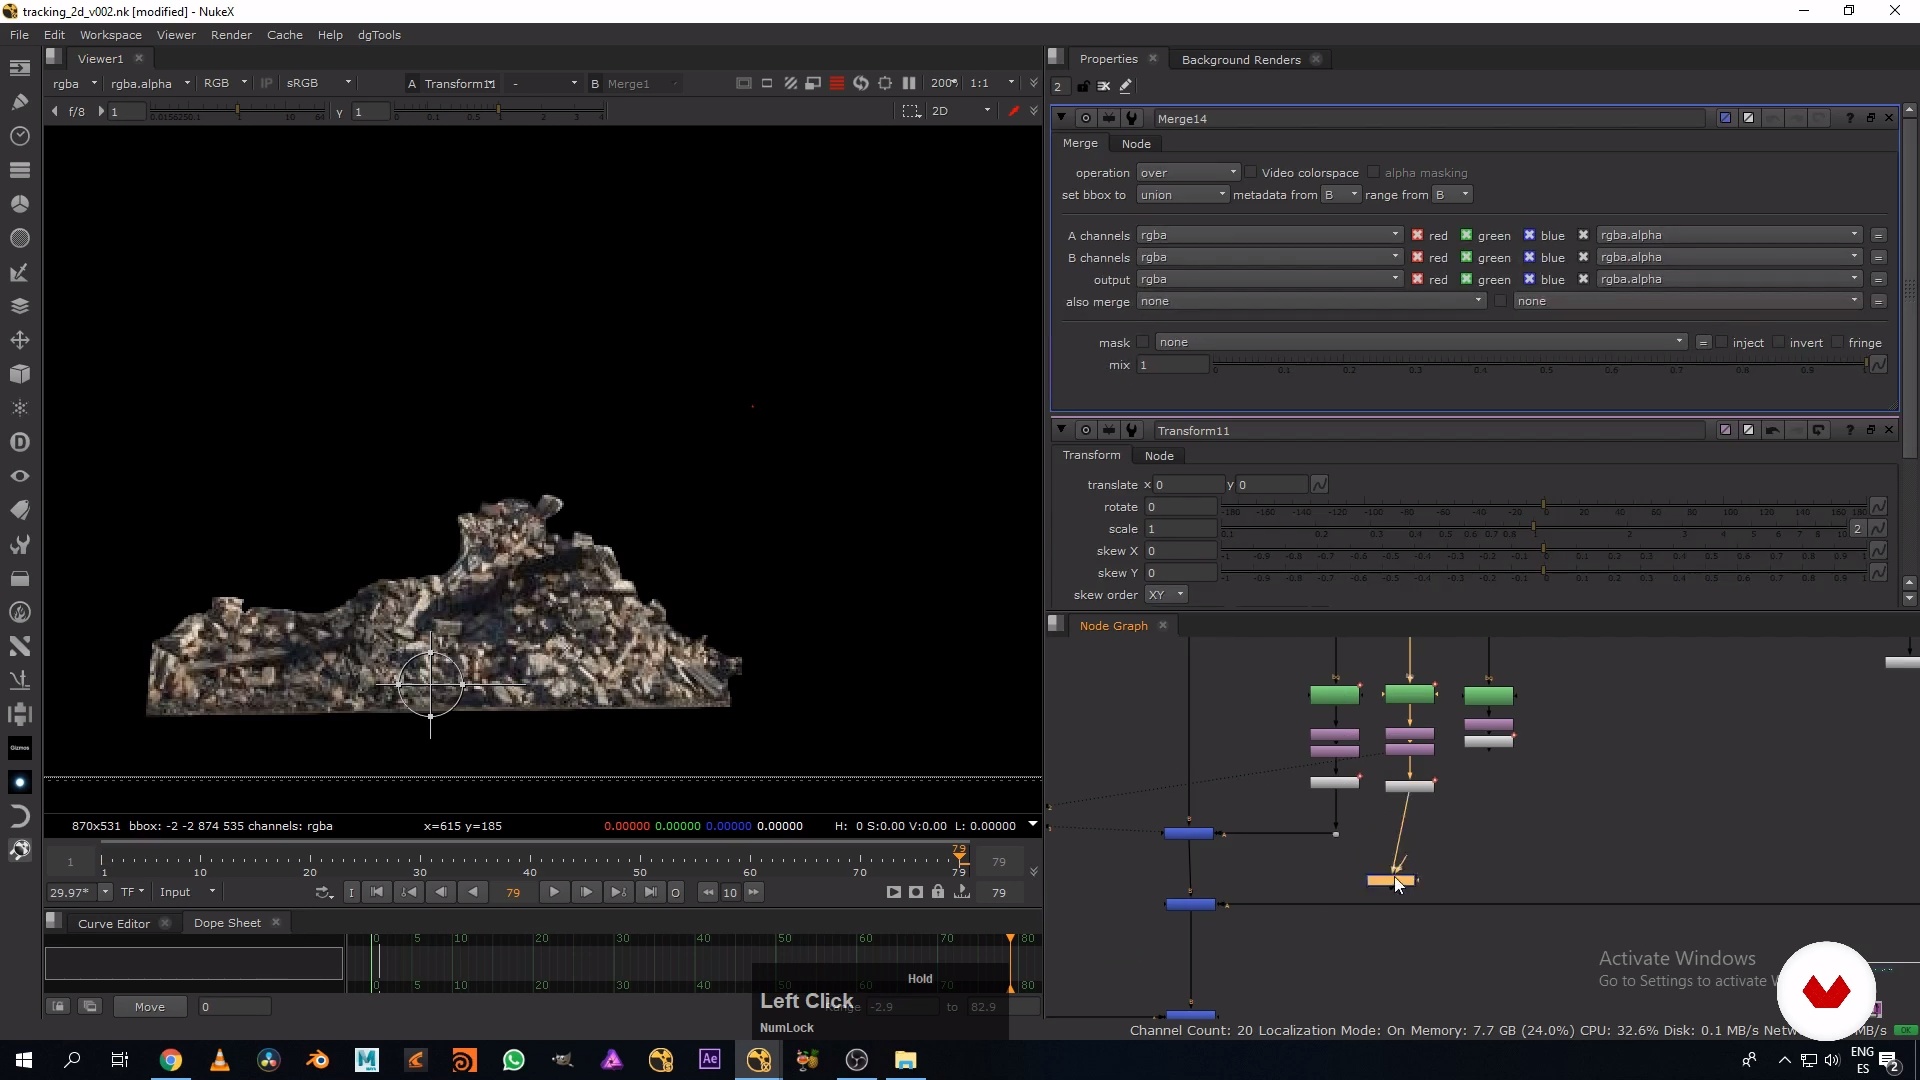
Task: Open the 2D view mode dropdown
Action: (960, 111)
